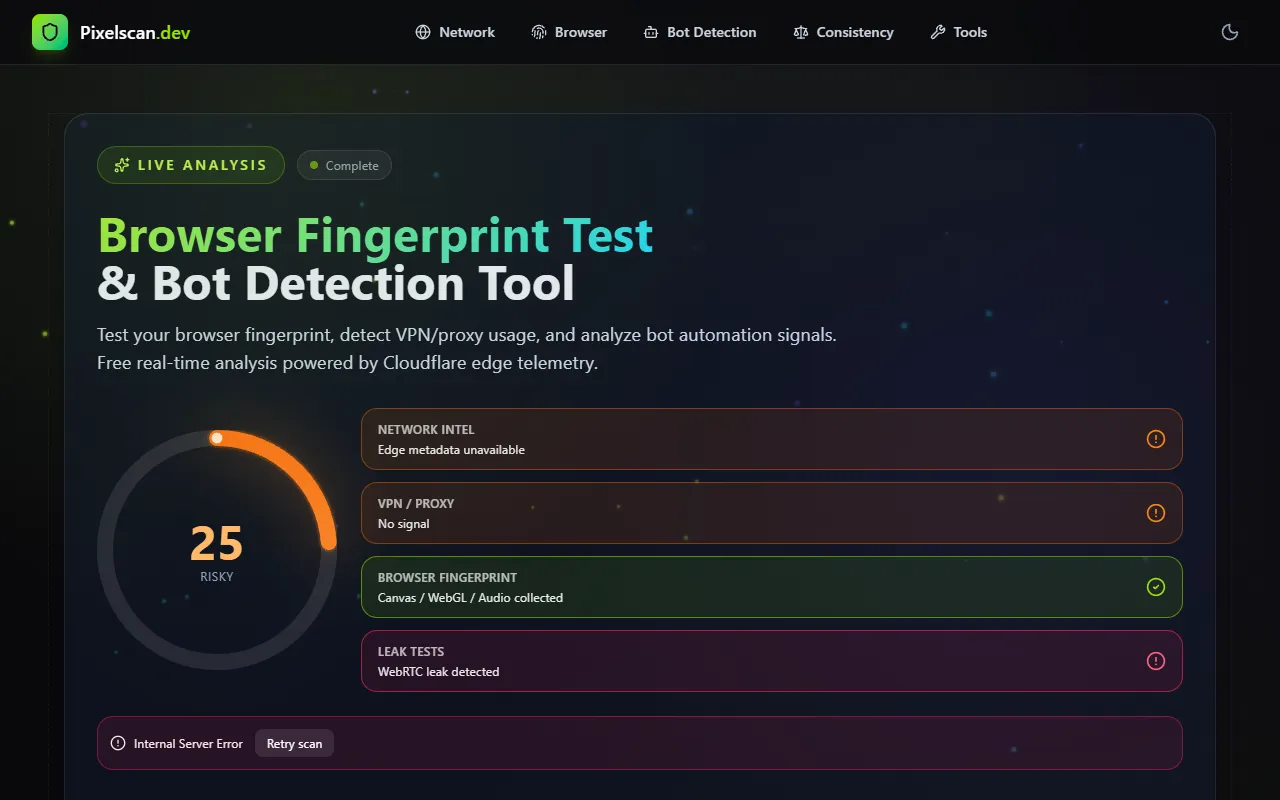
Task: Click the Network Intel warning icon
Action: pos(1155,439)
